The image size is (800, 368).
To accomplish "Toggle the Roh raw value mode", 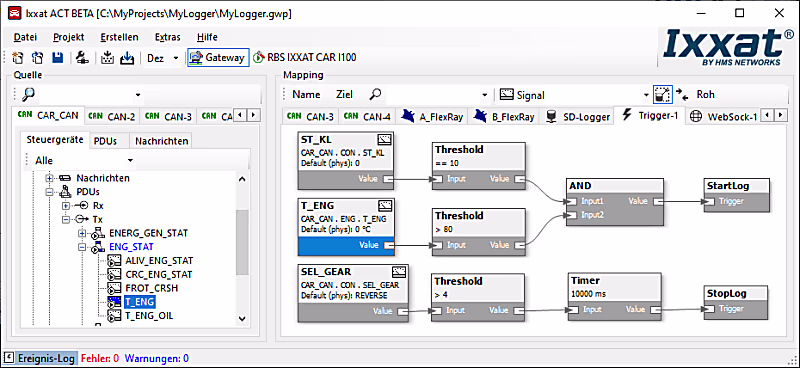I will [x=706, y=94].
